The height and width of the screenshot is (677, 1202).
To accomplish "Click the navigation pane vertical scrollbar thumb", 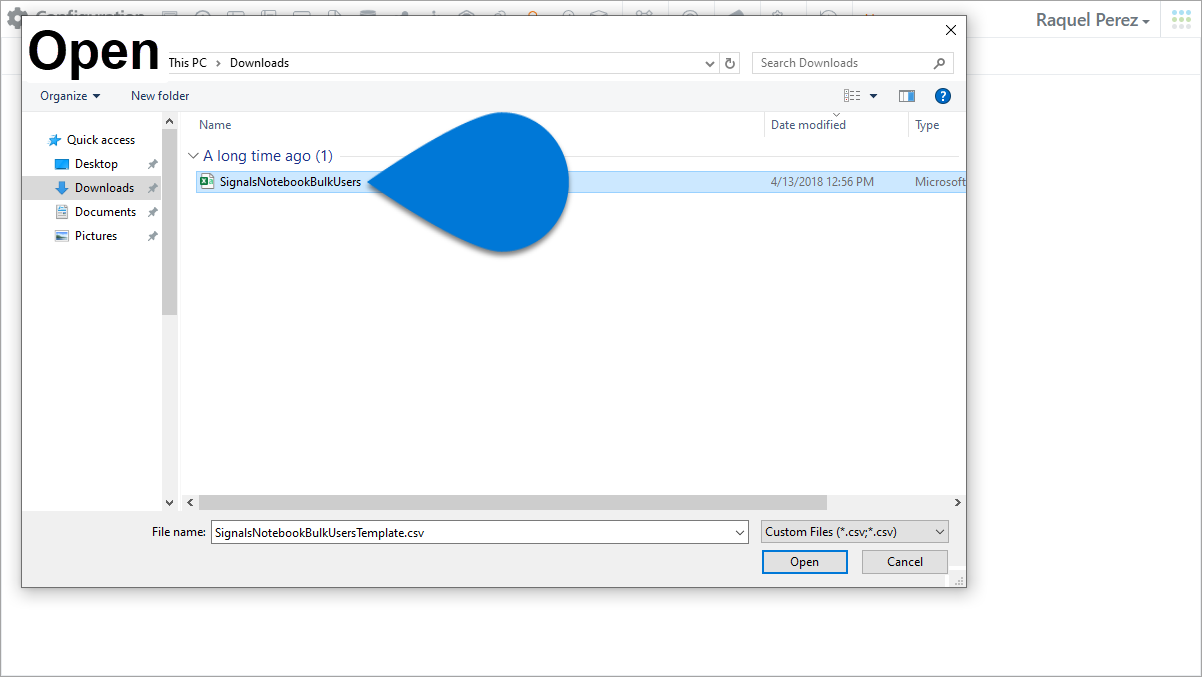I will (x=169, y=222).
